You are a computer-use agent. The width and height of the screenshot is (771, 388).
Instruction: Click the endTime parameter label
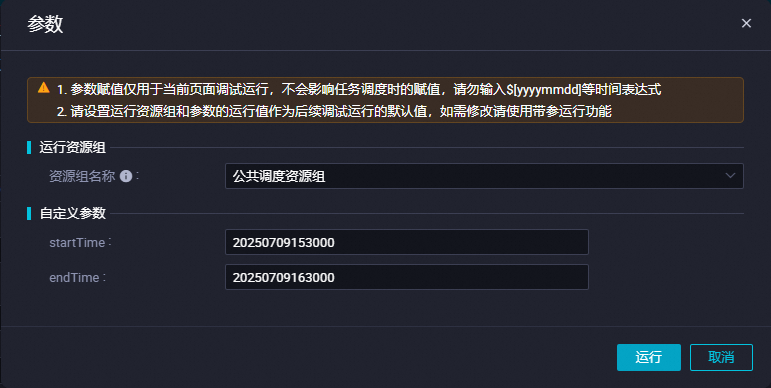74,277
